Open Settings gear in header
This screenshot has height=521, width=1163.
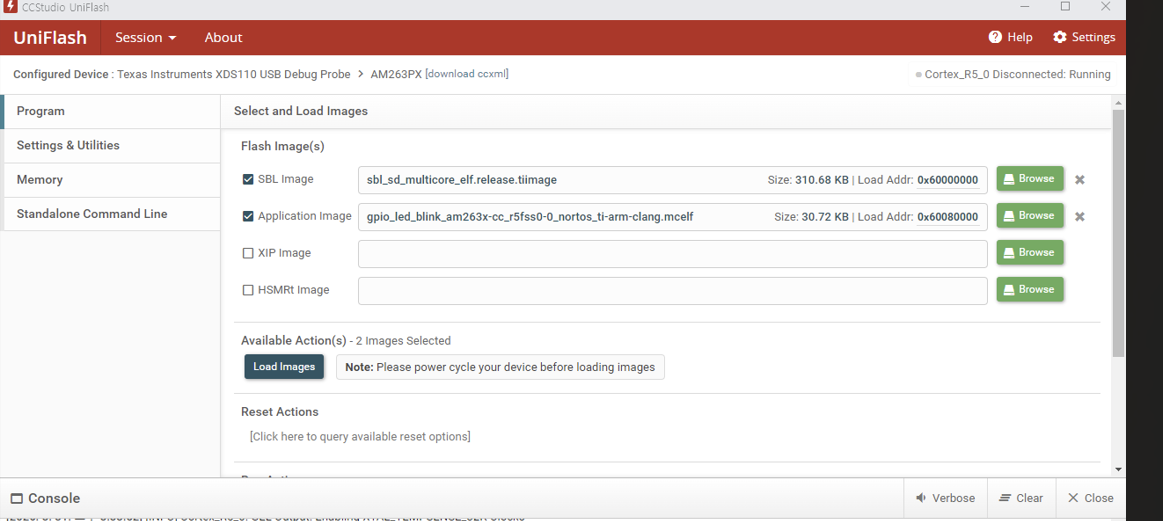tap(1084, 37)
